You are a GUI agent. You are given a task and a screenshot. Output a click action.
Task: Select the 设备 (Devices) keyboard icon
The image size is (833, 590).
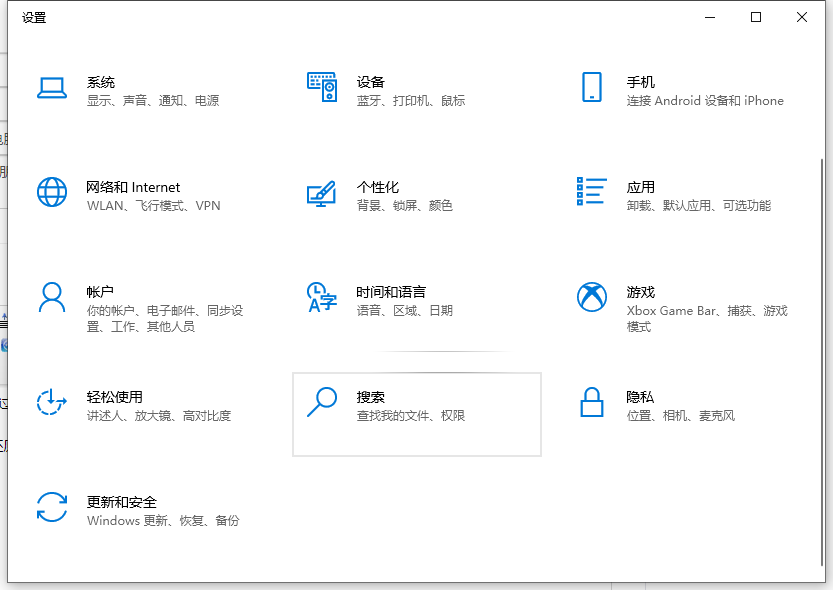coord(322,87)
